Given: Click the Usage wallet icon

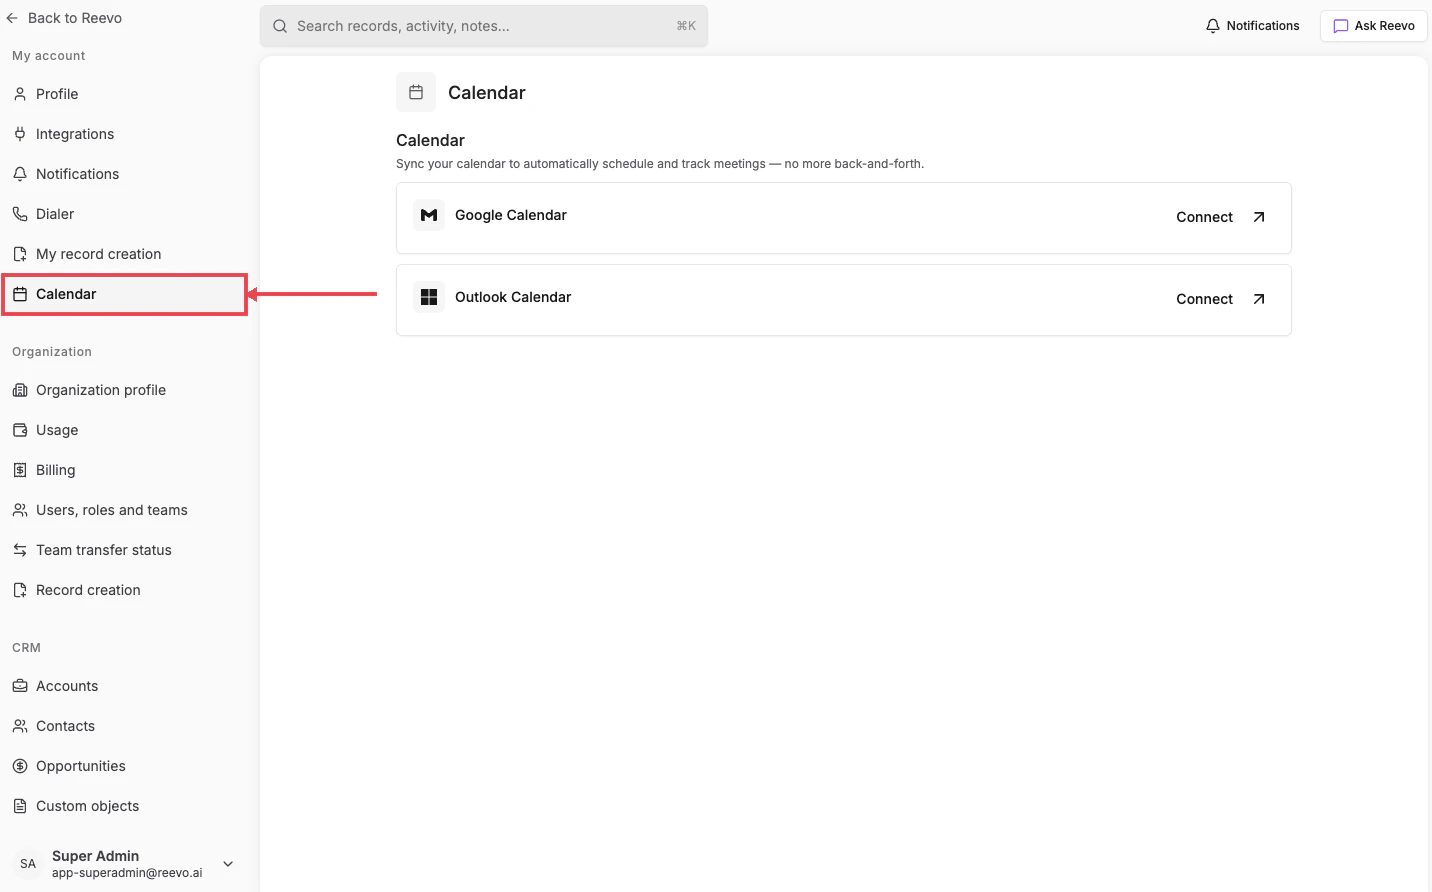Looking at the screenshot, I should point(20,430).
